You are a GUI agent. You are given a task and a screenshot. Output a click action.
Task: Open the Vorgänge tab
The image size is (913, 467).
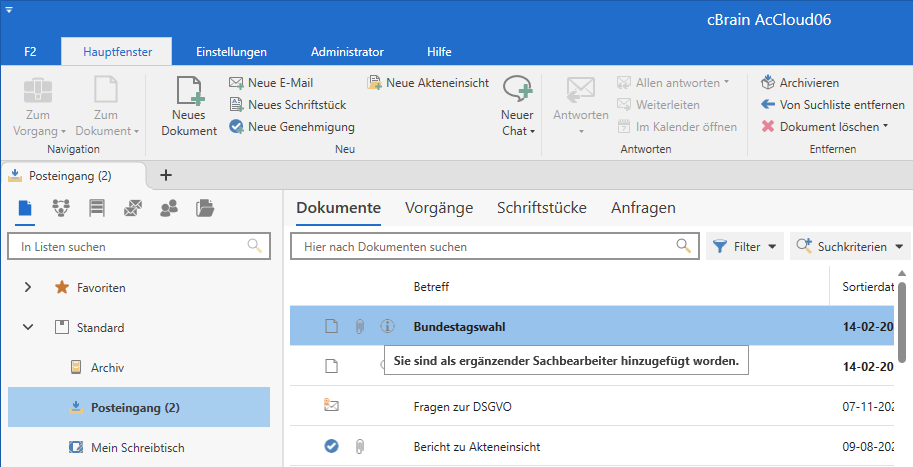point(439,208)
